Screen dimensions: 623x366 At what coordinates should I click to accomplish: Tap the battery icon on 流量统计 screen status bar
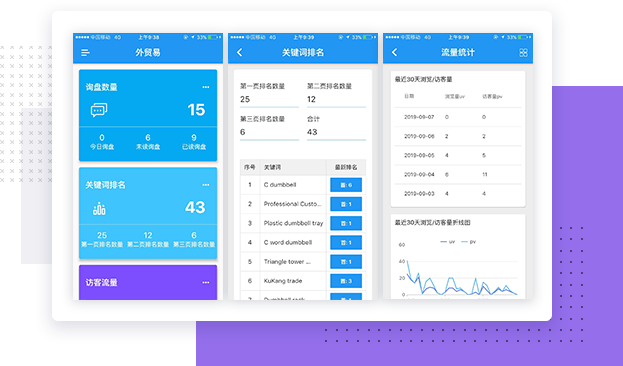tap(523, 37)
